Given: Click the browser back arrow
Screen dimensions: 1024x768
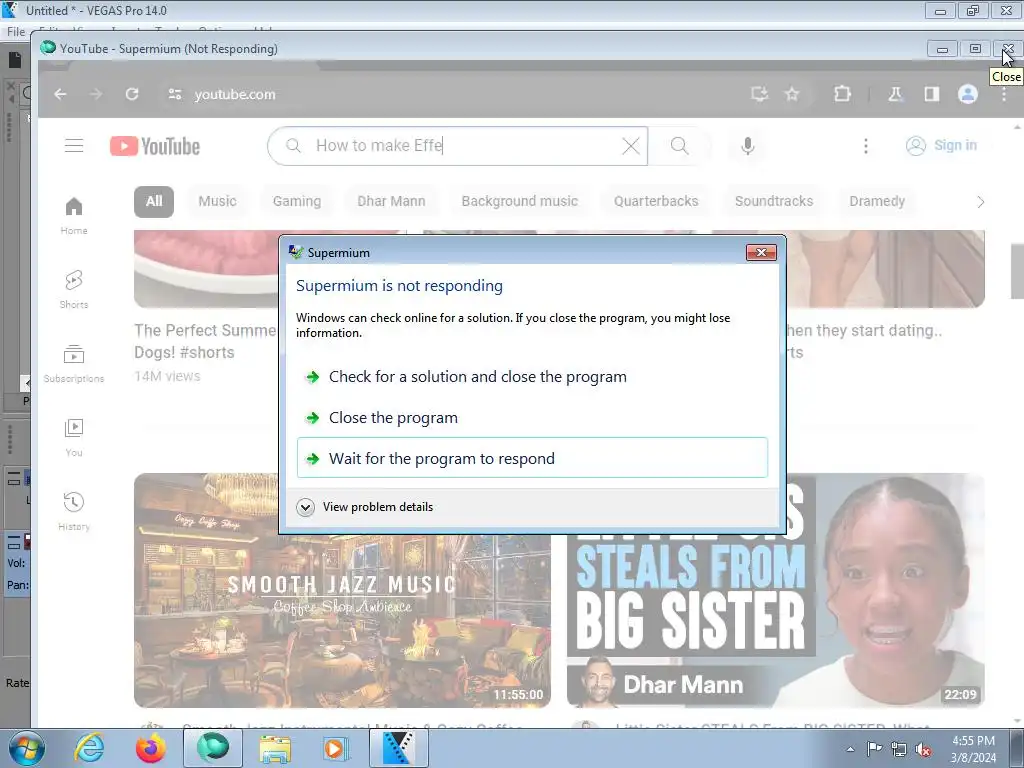Looking at the screenshot, I should coord(60,94).
